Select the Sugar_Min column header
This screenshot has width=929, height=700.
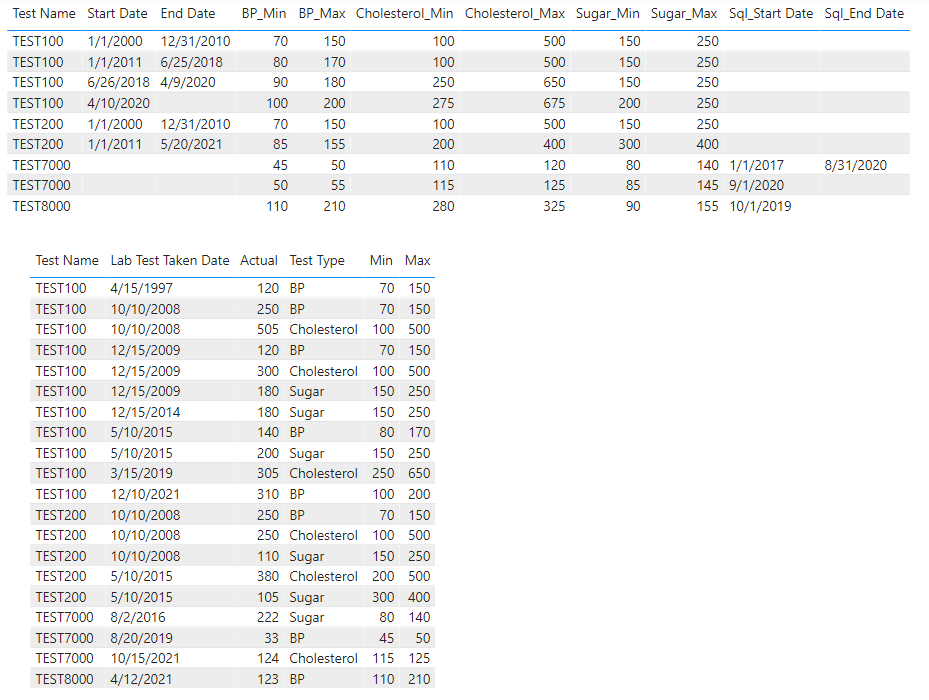point(607,14)
